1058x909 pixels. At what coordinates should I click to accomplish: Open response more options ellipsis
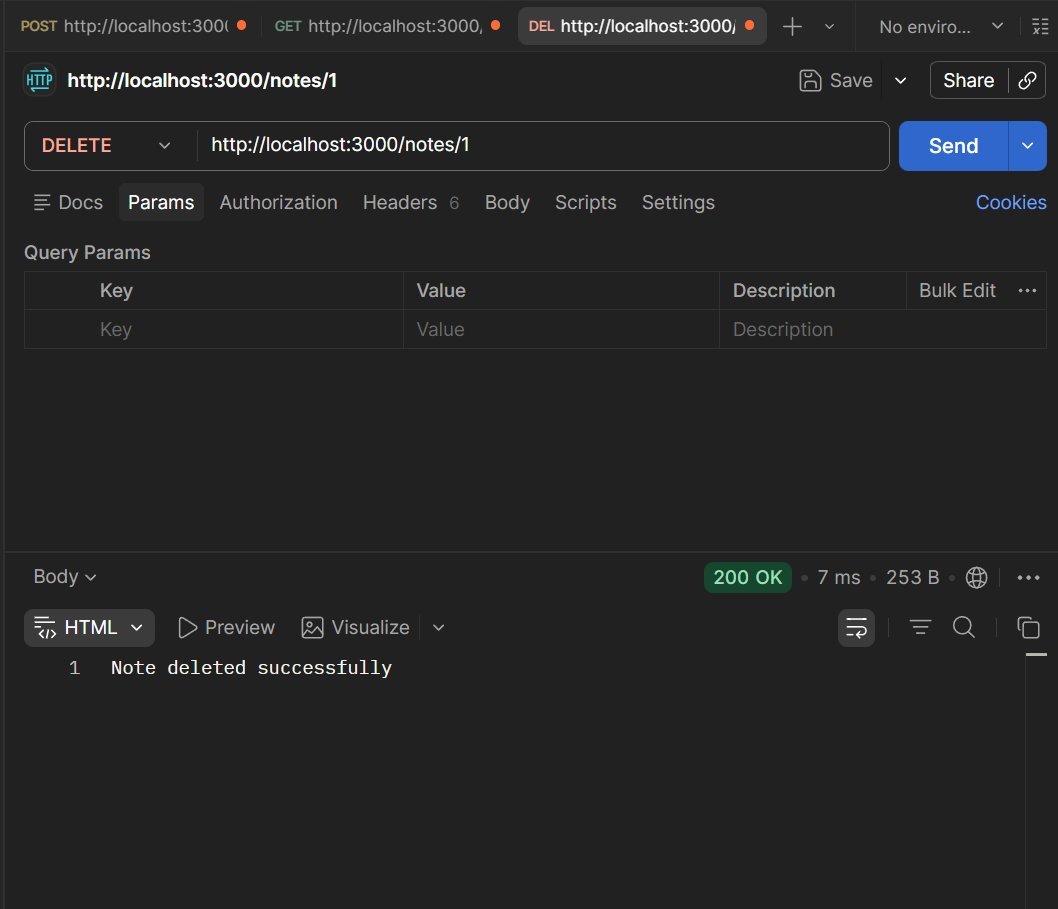pyautogui.click(x=1028, y=578)
